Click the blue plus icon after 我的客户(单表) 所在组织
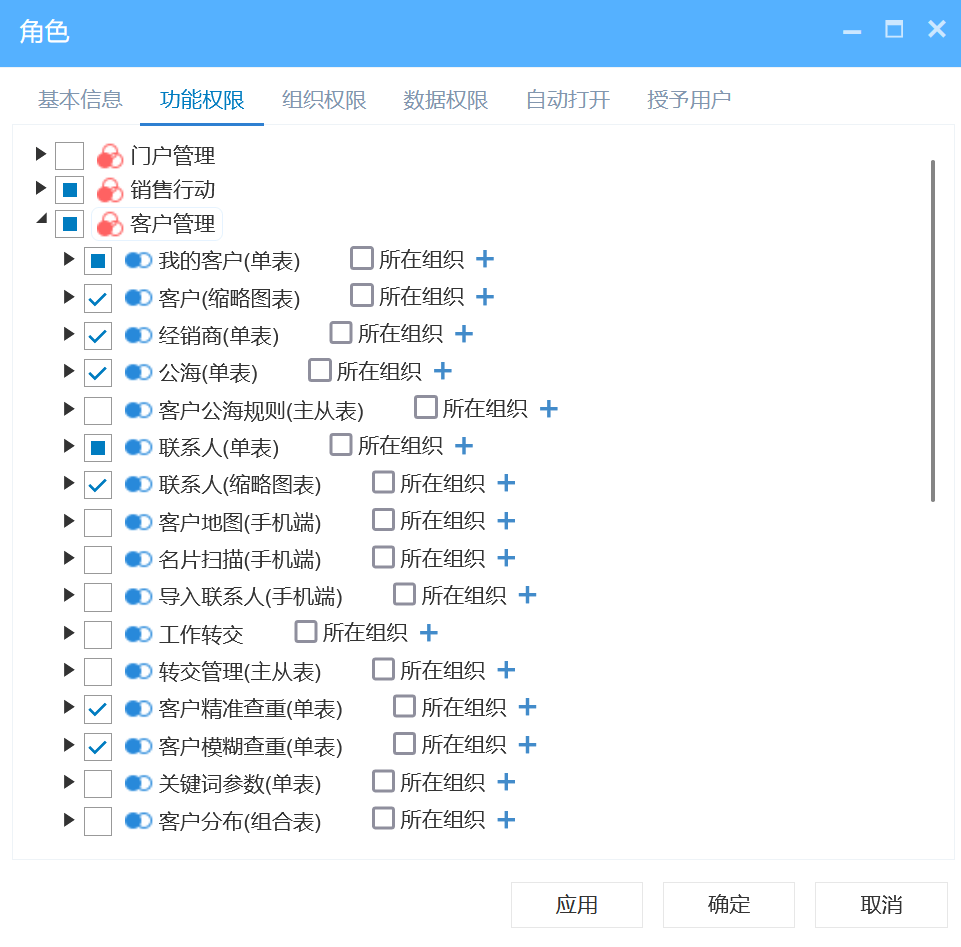 click(x=485, y=259)
